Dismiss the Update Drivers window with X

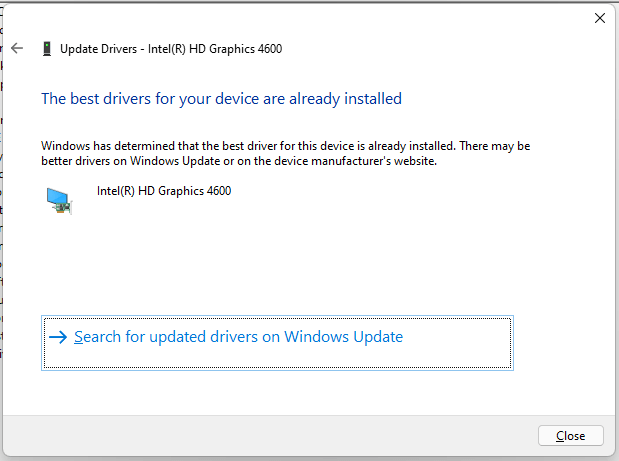point(600,18)
